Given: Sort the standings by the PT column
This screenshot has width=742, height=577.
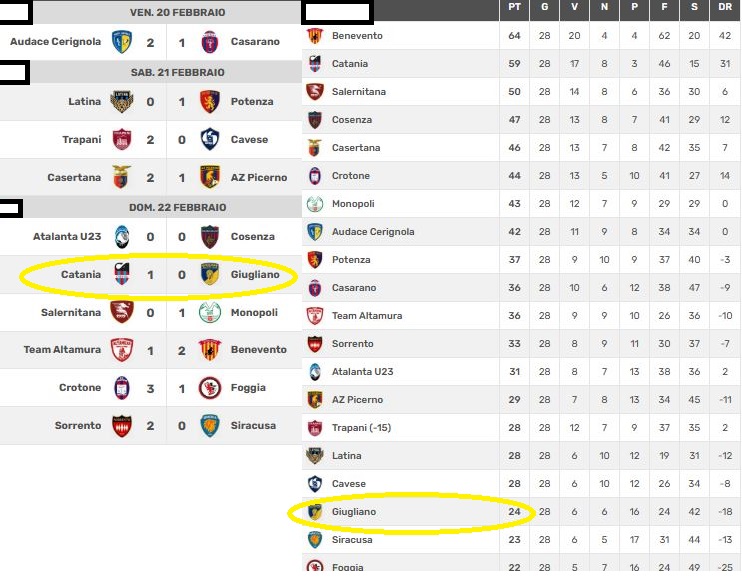Looking at the screenshot, I should [x=515, y=9].
